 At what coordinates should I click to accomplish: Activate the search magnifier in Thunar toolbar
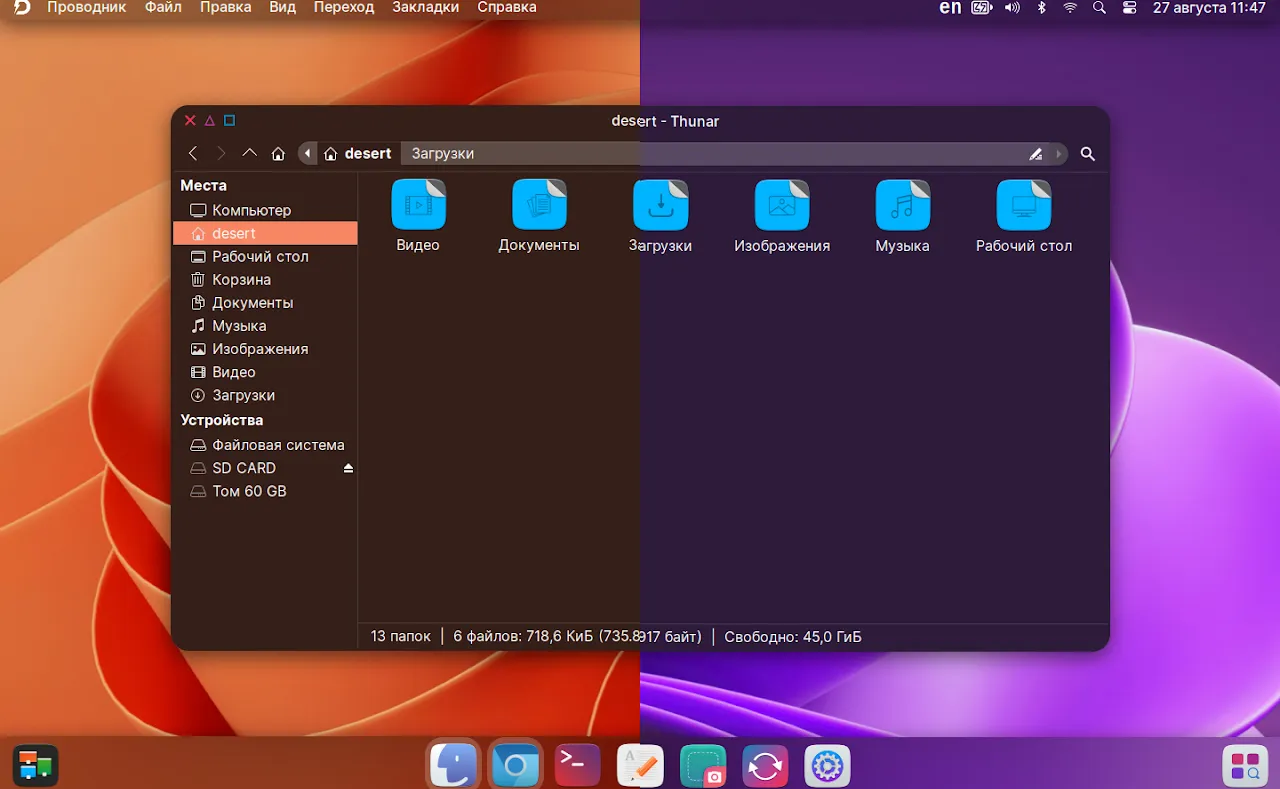[1088, 154]
